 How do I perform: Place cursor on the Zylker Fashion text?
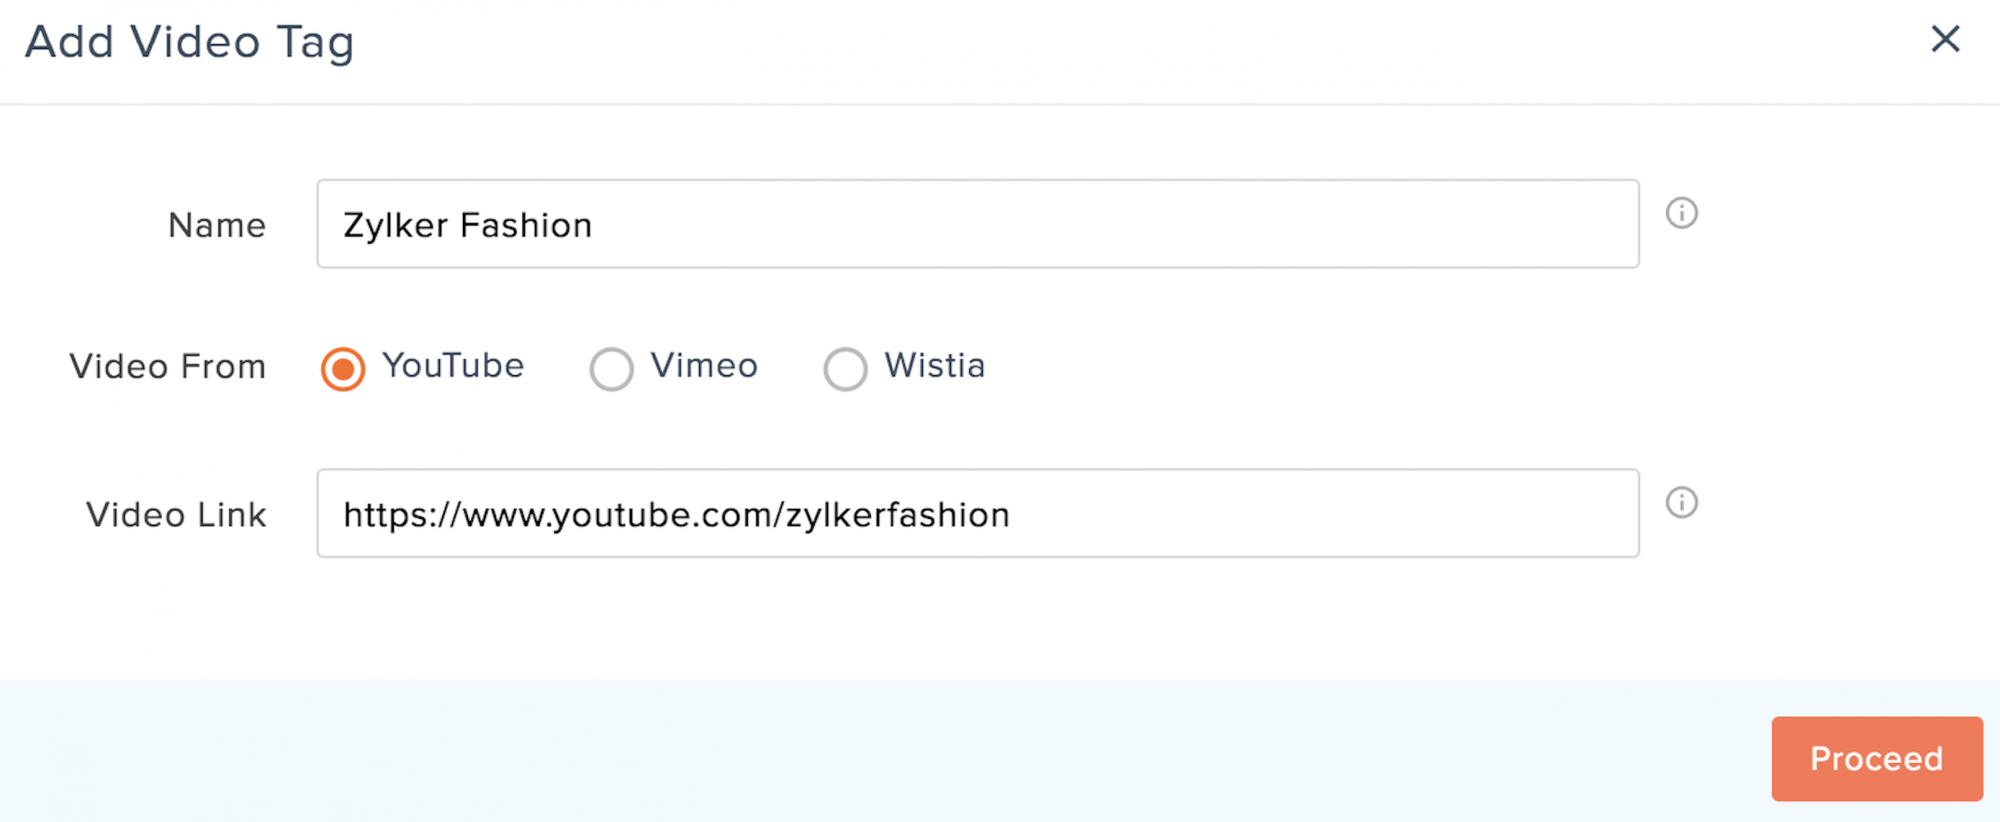coord(467,226)
